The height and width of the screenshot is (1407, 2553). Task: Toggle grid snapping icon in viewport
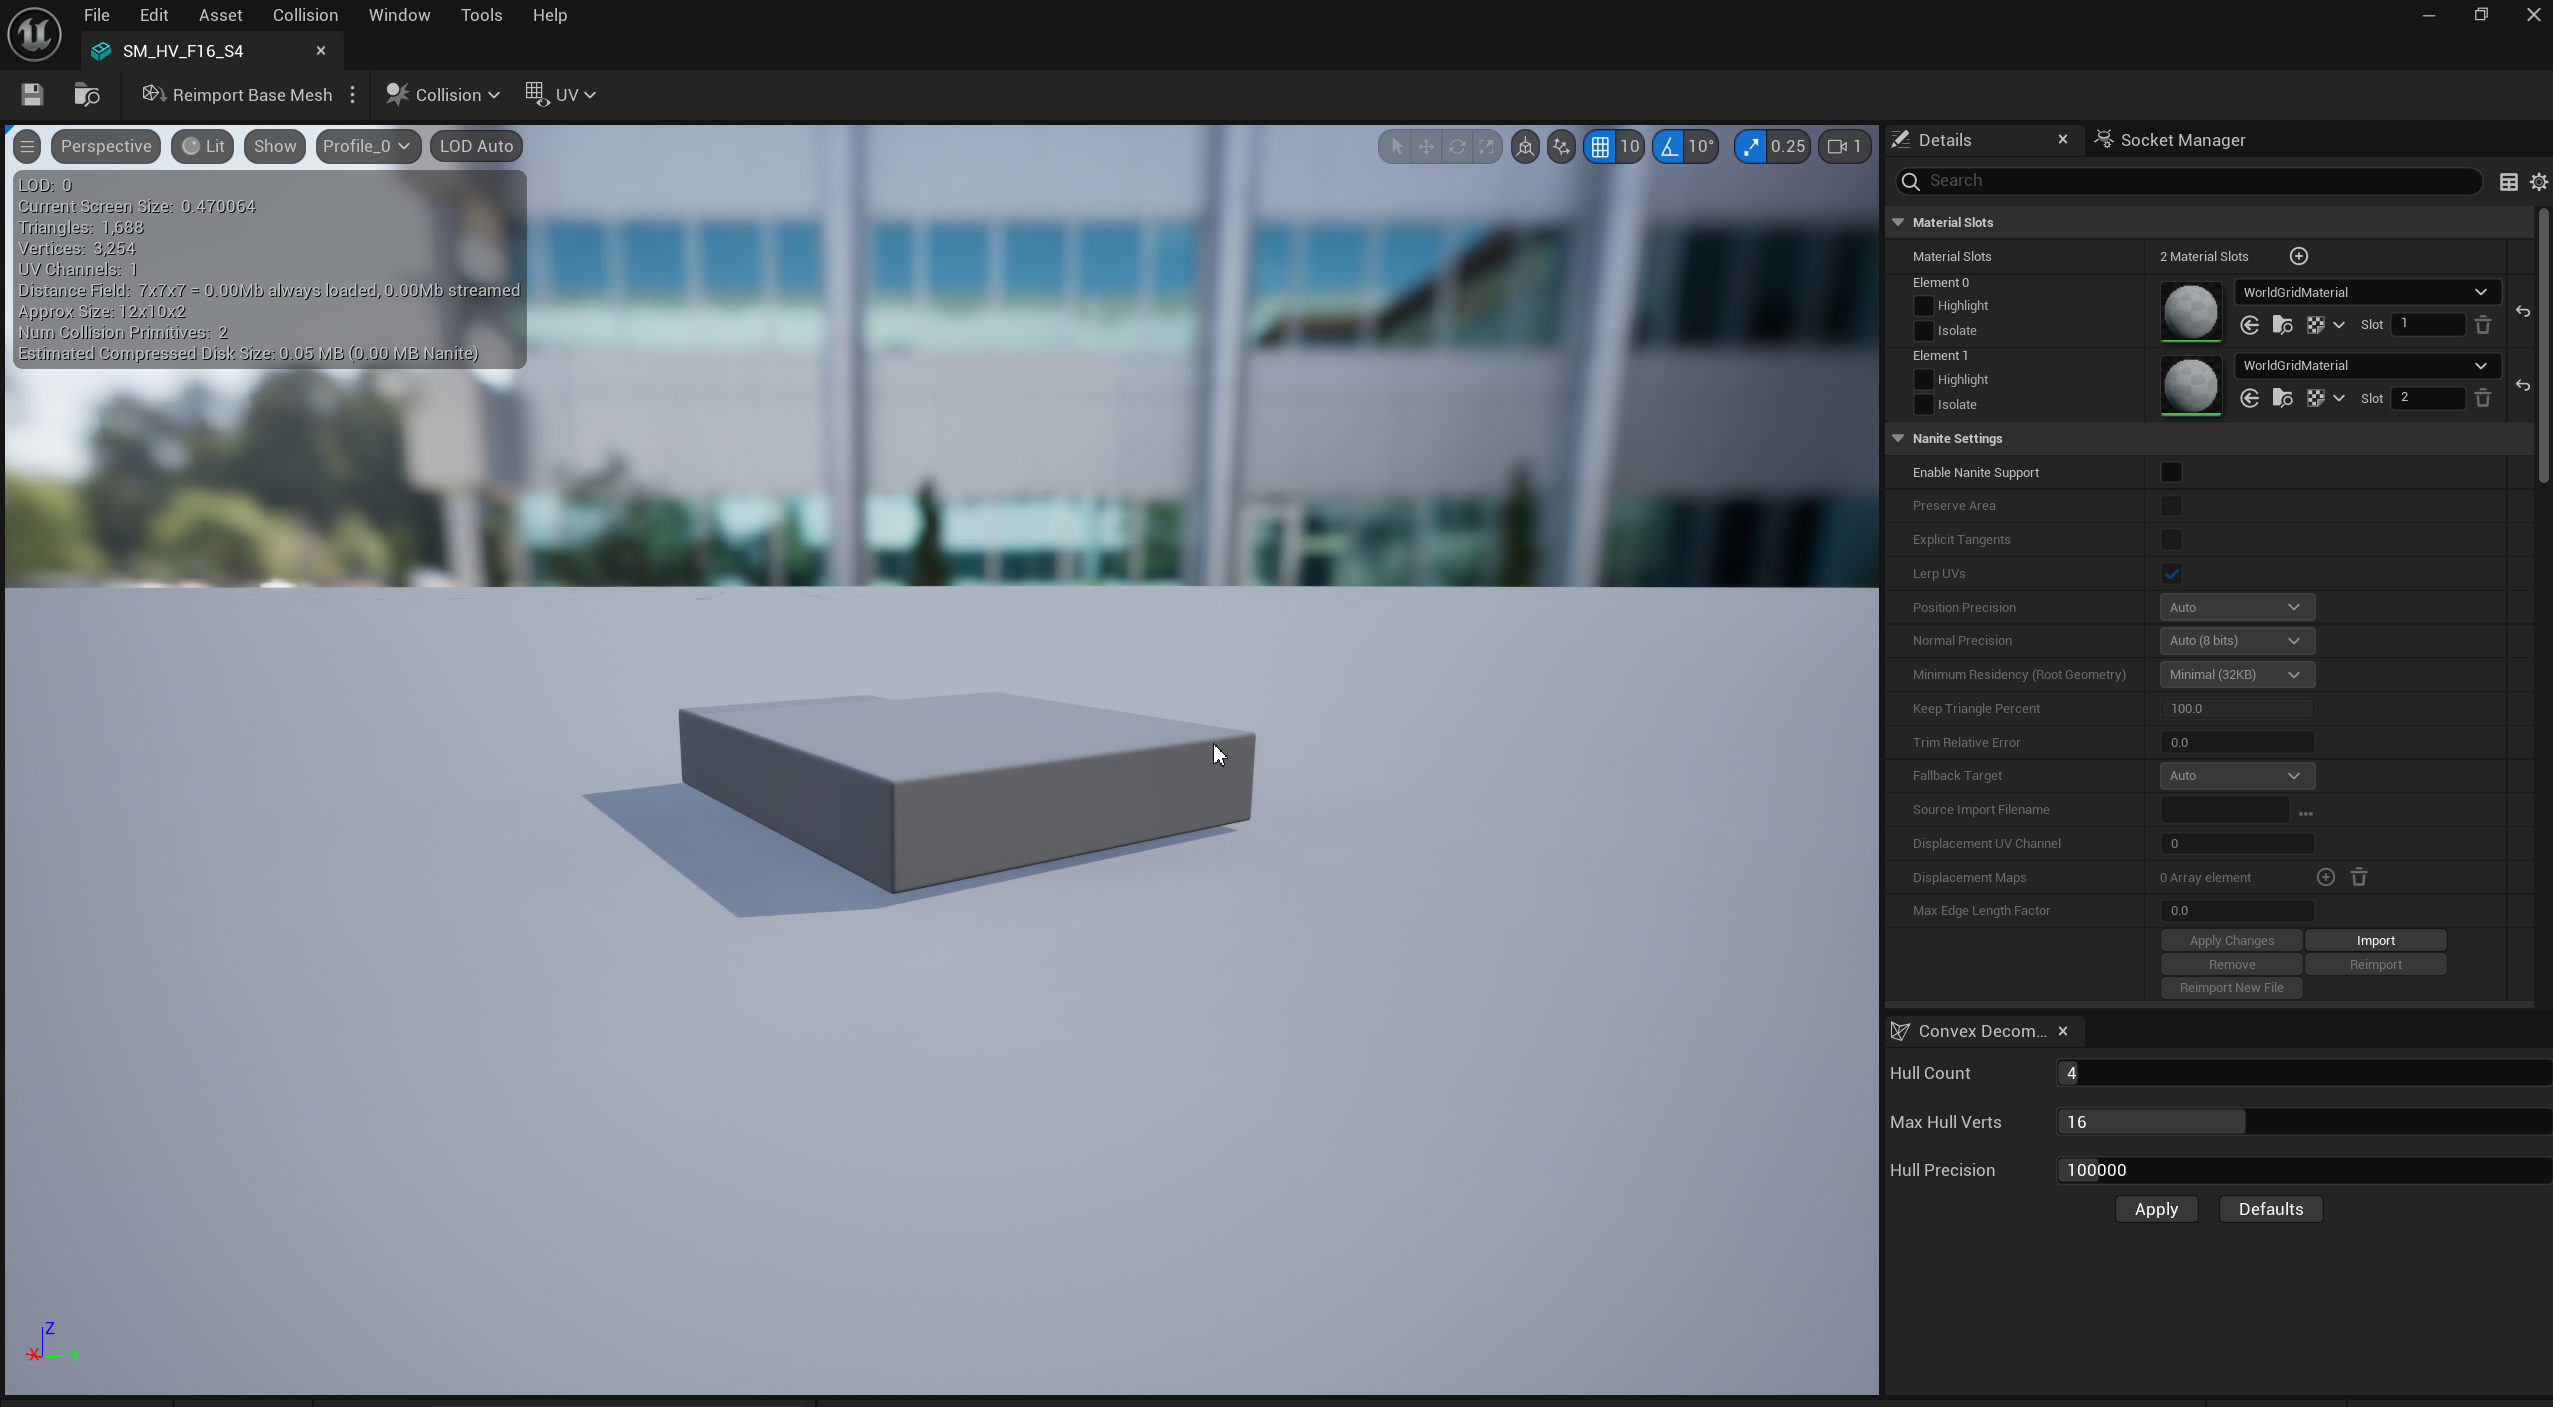pos(1600,147)
